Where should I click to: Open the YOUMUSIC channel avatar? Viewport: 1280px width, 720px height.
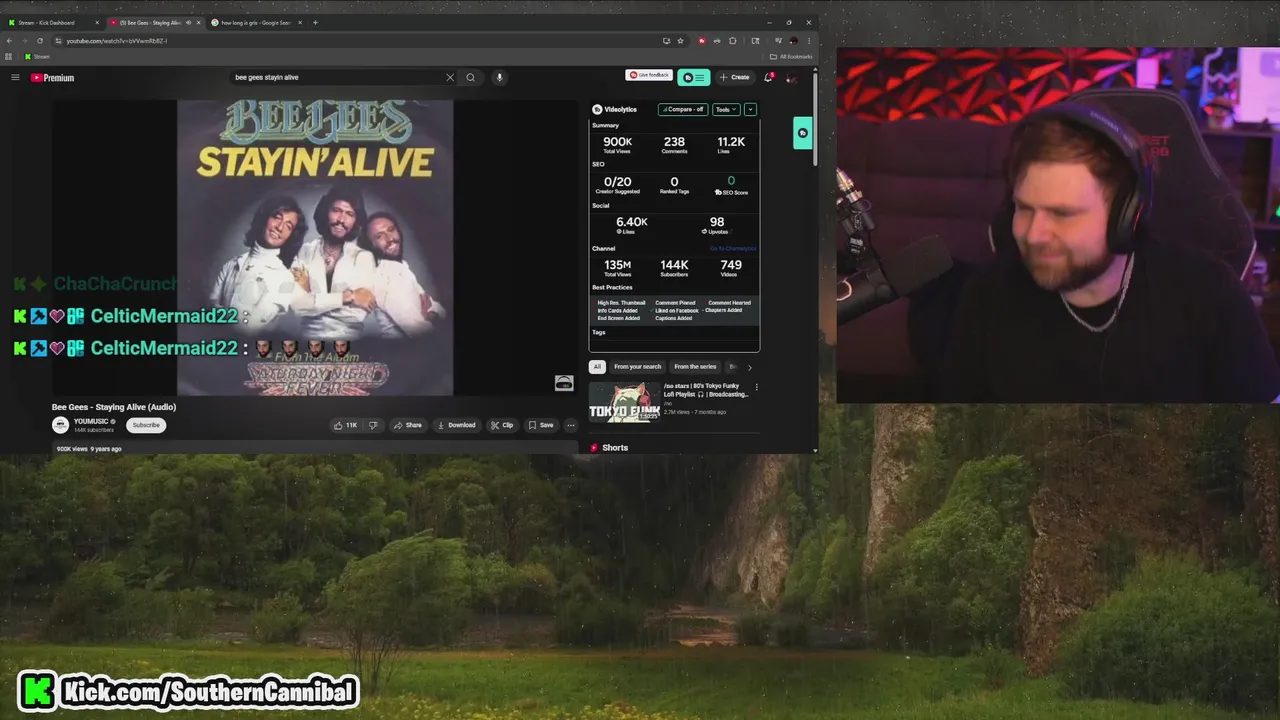60,425
